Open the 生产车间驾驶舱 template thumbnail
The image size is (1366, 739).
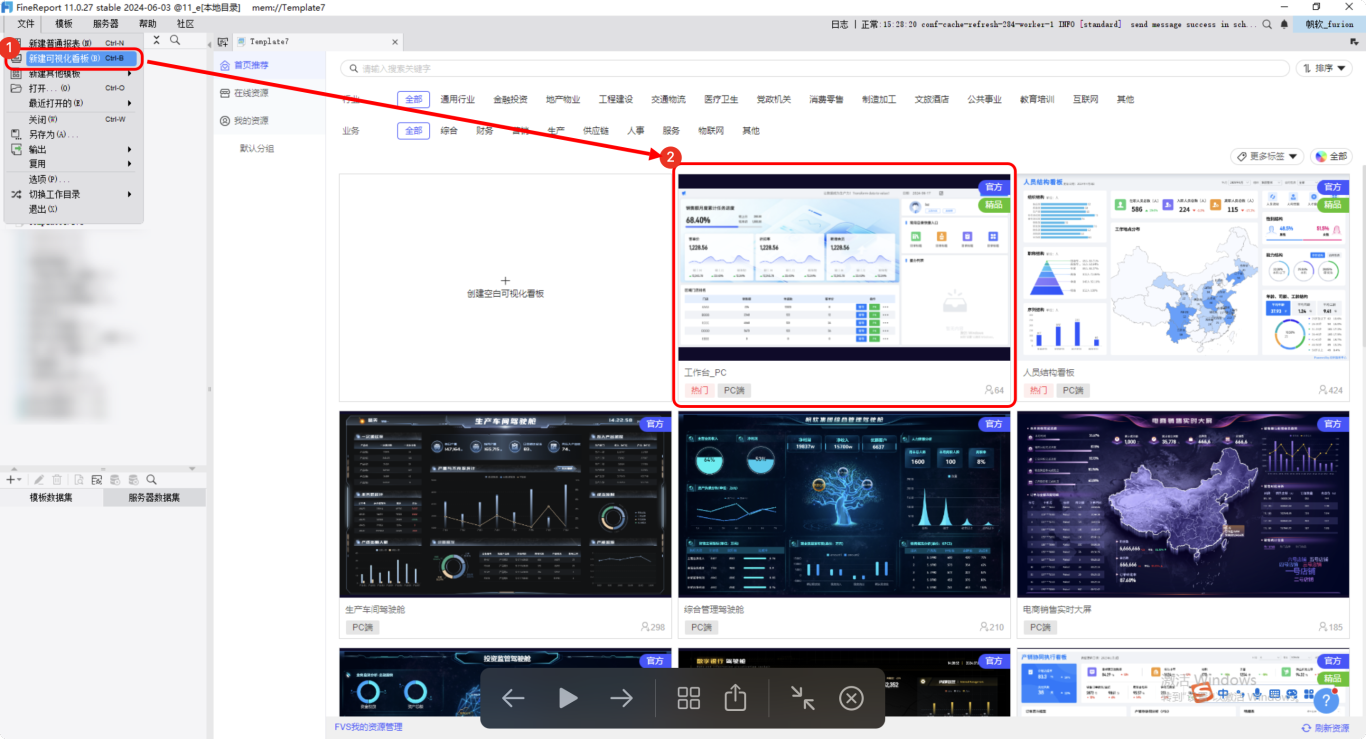pos(505,504)
